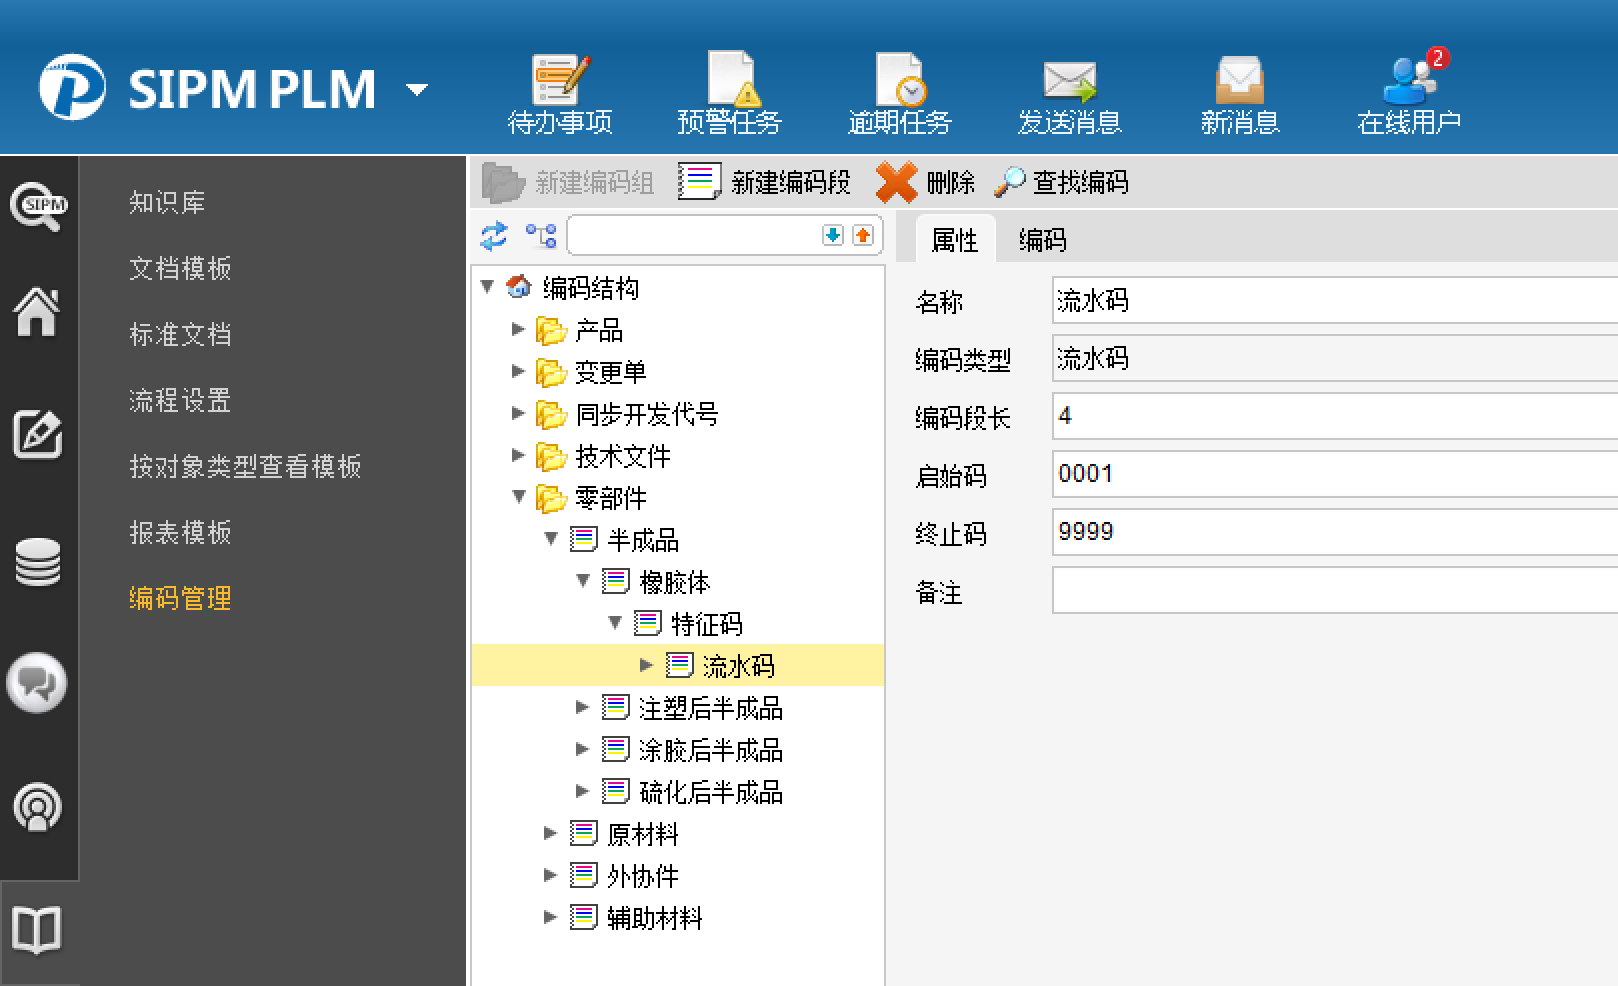Click the 查找编码 search button
Image resolution: width=1618 pixels, height=986 pixels.
(x=1062, y=182)
